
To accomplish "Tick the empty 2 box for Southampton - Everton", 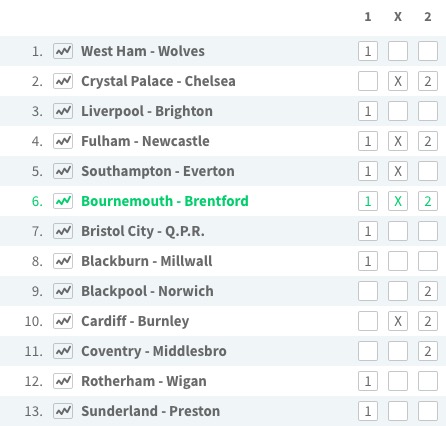I will click(x=428, y=171).
